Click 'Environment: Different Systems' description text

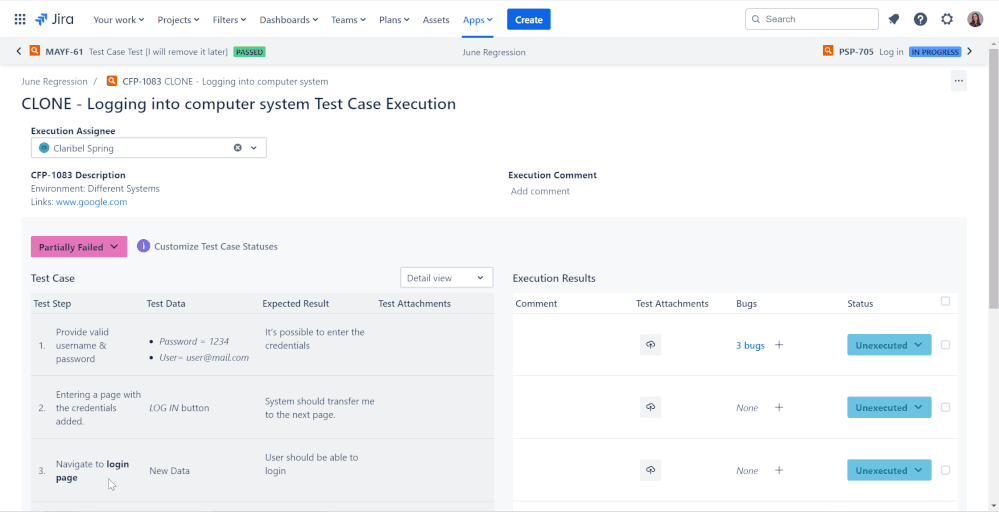95,188
